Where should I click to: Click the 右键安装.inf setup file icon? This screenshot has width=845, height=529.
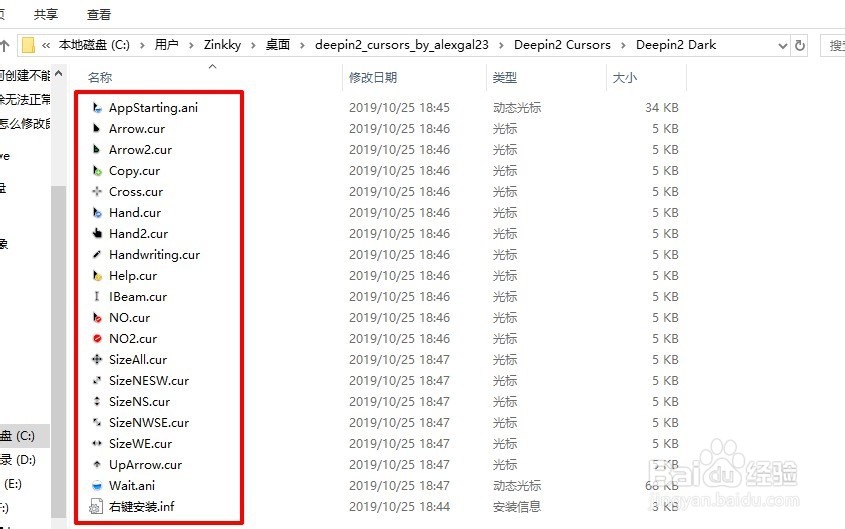96,507
